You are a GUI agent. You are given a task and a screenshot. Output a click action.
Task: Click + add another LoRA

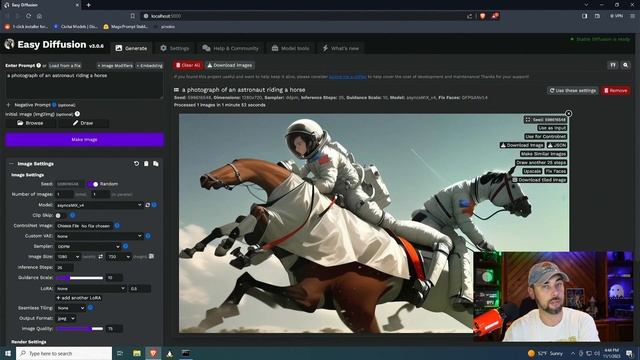coord(79,298)
